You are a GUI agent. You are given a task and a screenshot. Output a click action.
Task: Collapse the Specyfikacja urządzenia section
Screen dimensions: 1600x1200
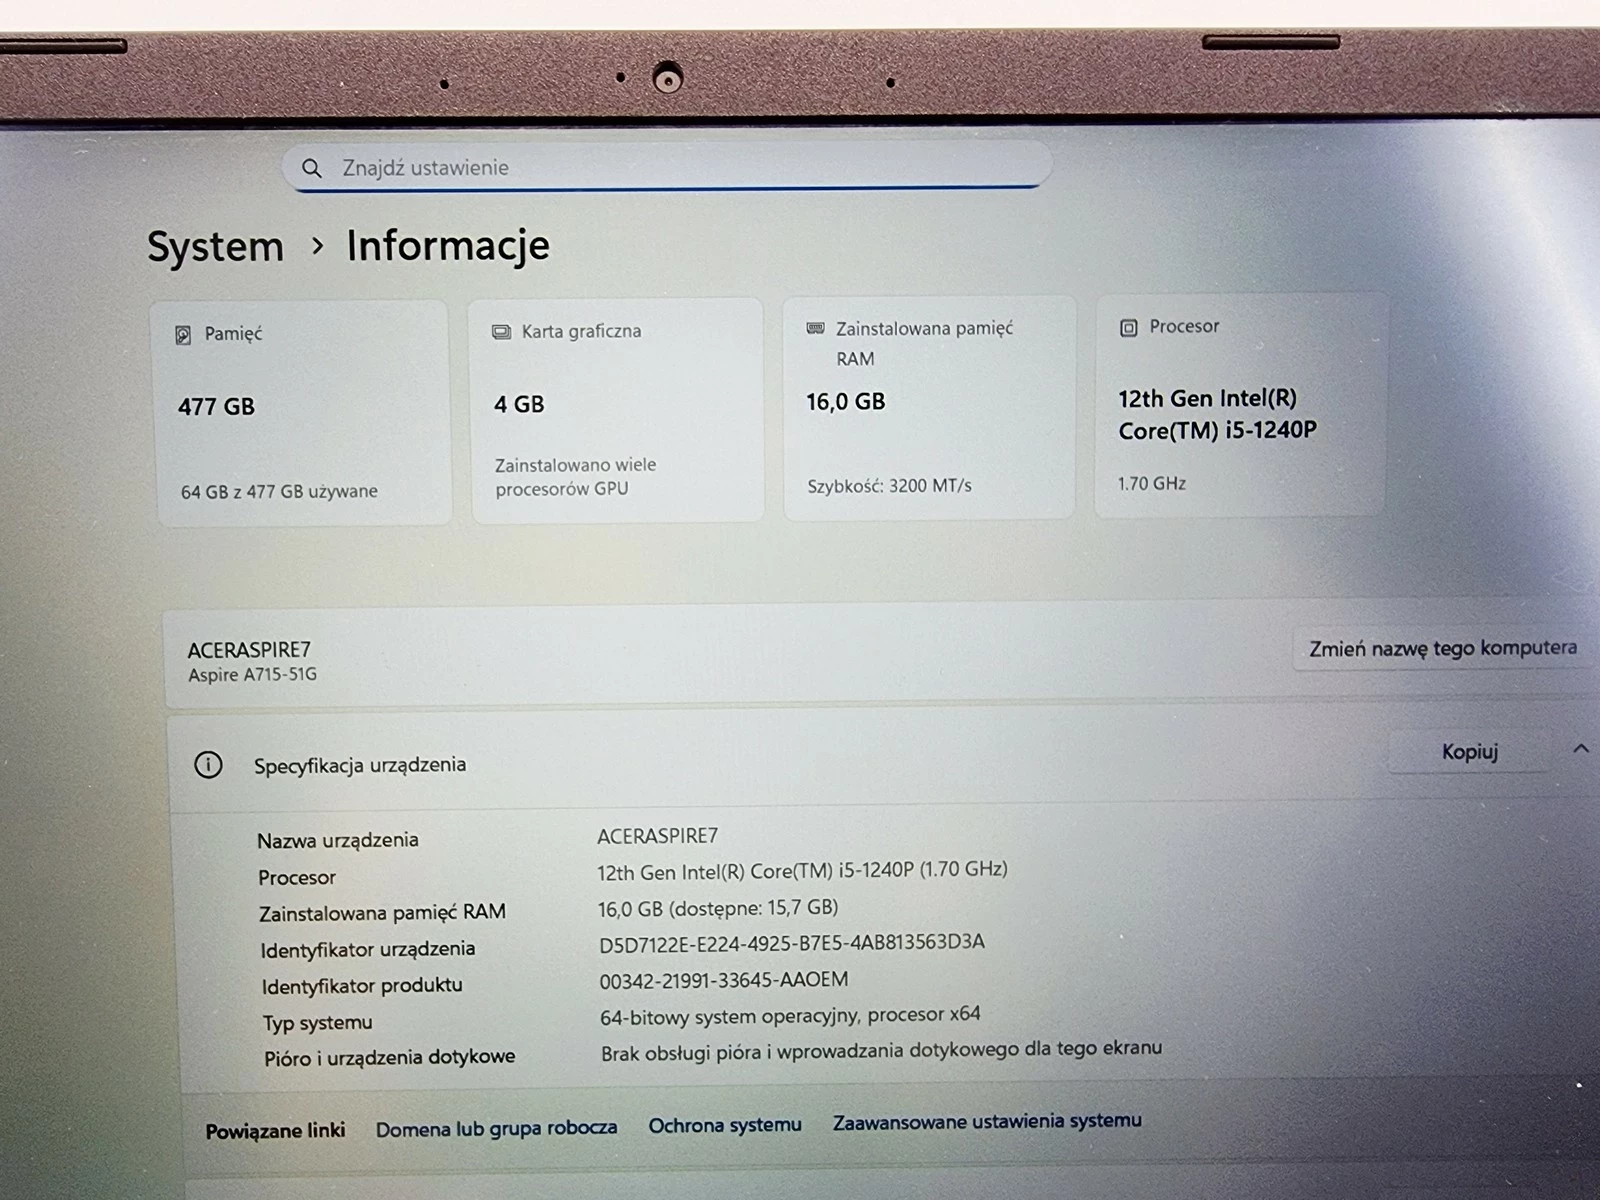coord(1581,747)
